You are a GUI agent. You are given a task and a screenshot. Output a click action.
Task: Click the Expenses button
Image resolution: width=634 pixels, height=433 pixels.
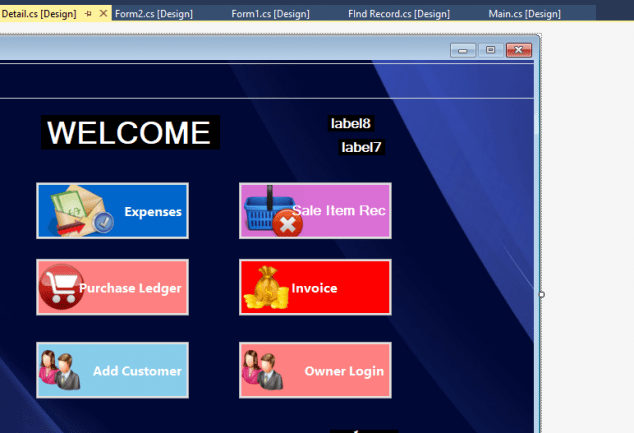(x=112, y=211)
